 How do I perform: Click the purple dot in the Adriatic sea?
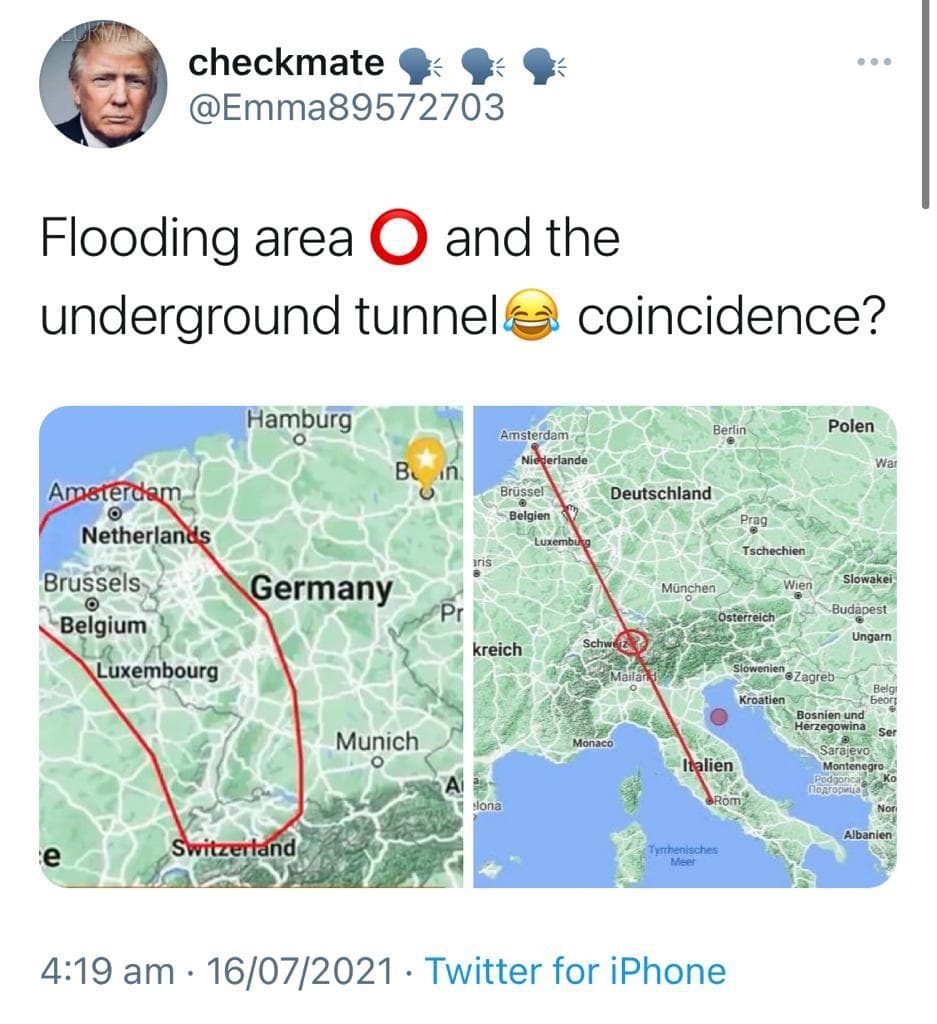[718, 716]
